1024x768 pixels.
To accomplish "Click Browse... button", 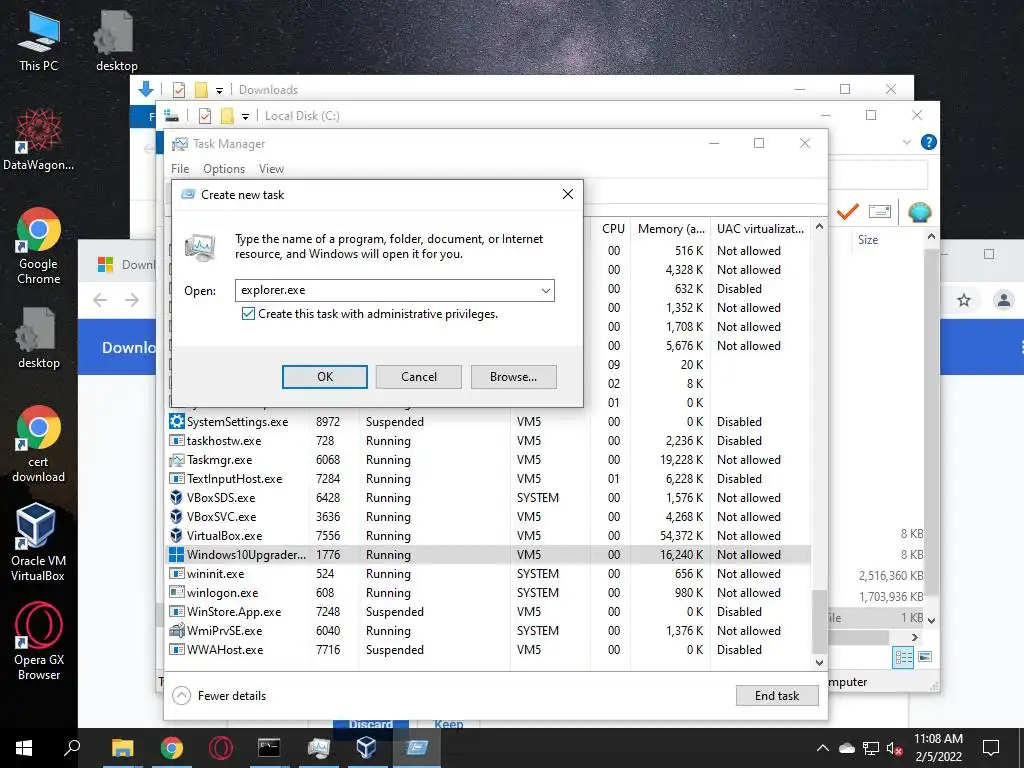I will [513, 377].
